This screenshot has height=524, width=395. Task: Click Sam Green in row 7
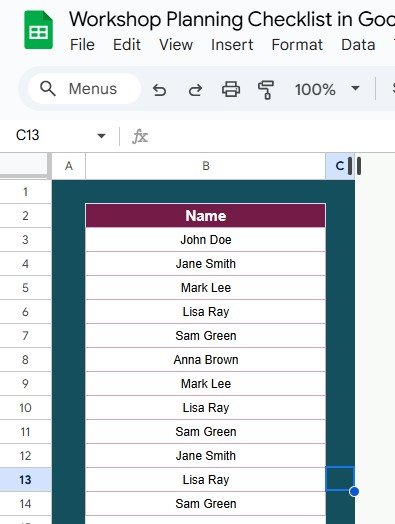[x=206, y=336]
